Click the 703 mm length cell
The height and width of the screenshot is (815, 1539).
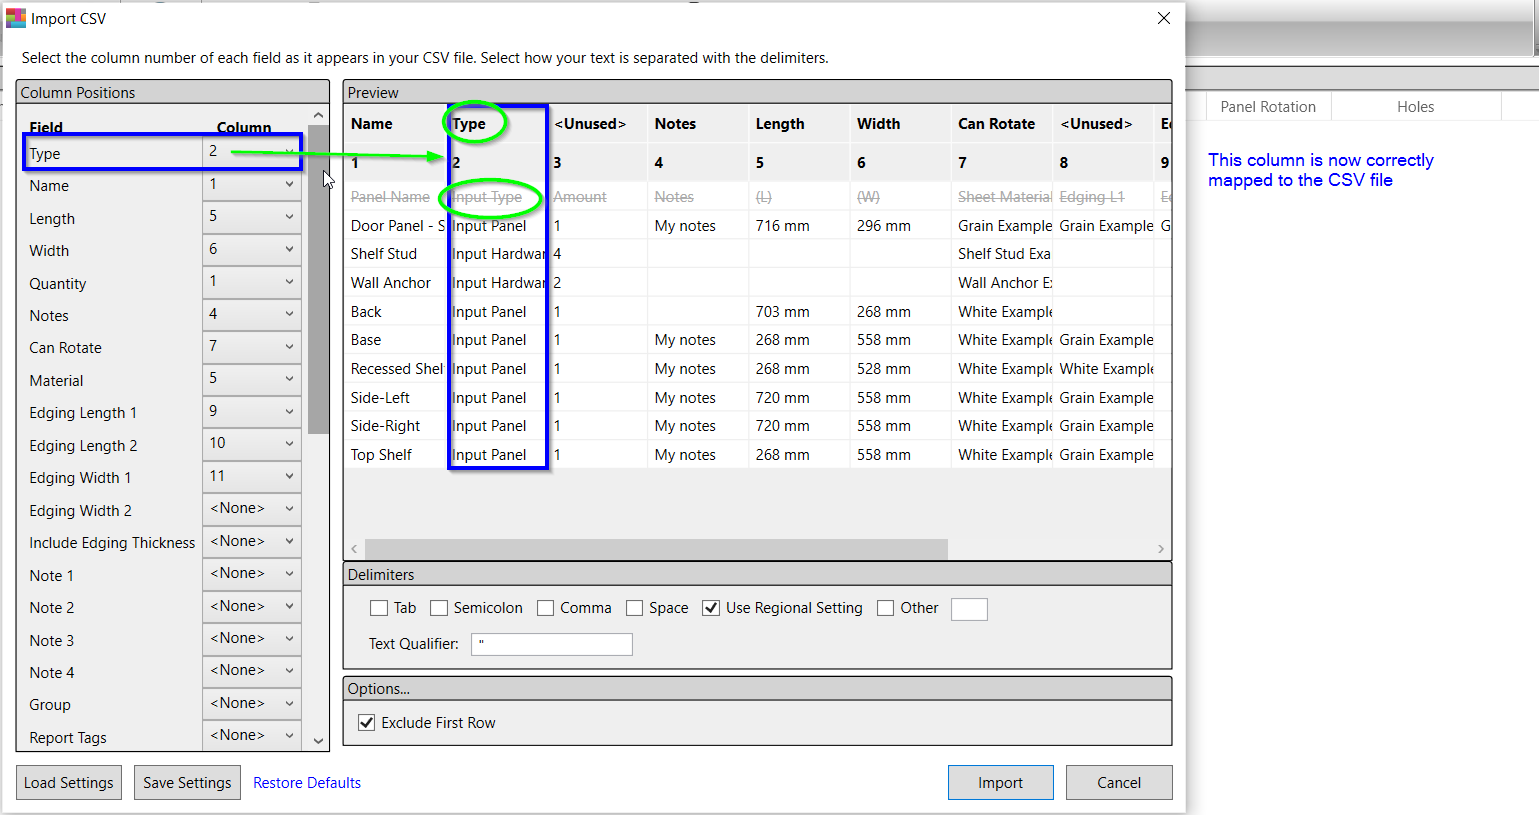(799, 312)
